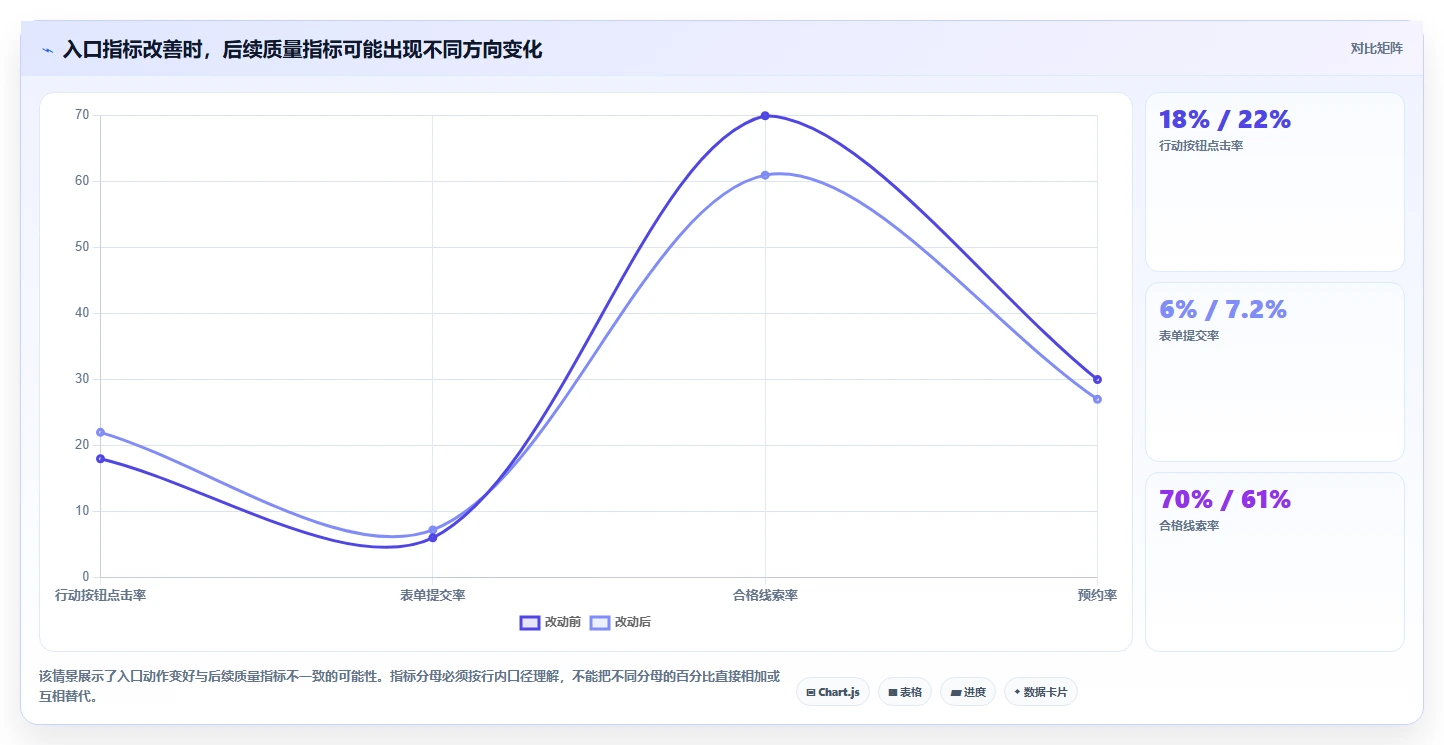This screenshot has height=745, width=1444.
Task: Click the 改动后 legend color box
Action: click(600, 622)
